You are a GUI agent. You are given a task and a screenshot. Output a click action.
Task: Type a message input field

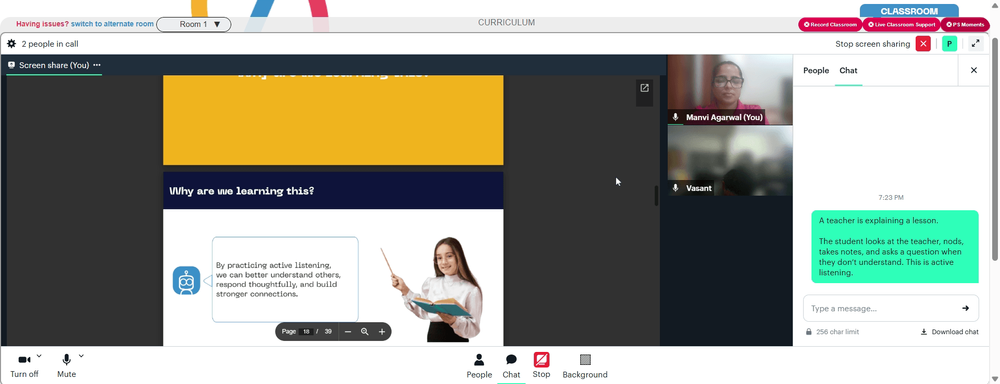[x=883, y=308]
